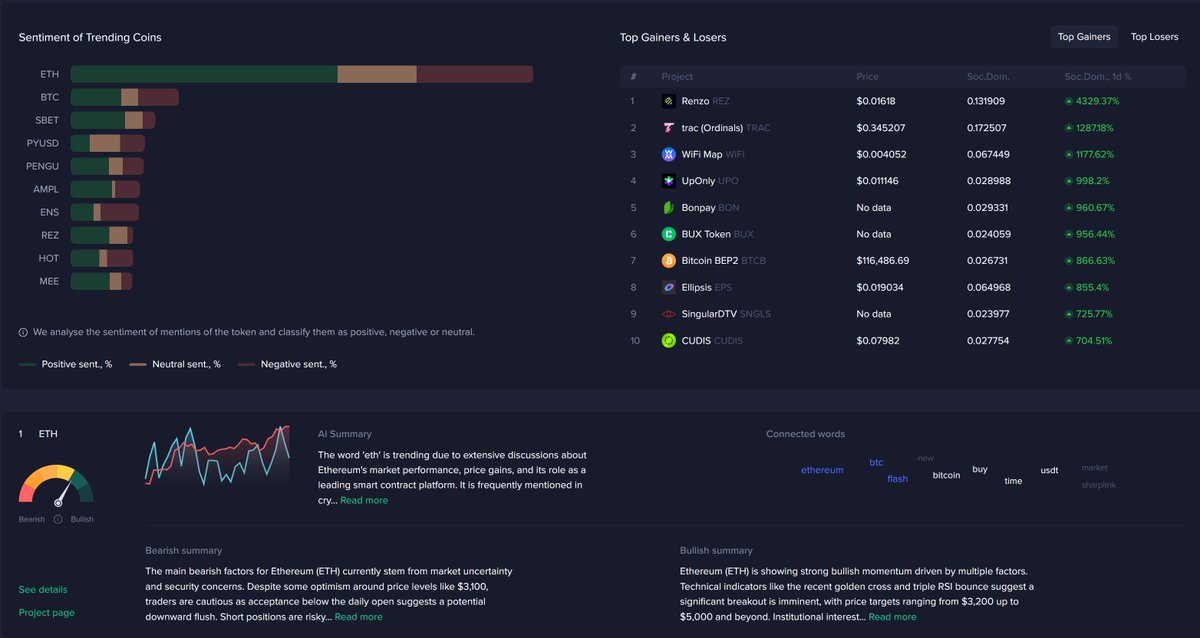Open the ETH Project page link
This screenshot has height=638, width=1200.
click(46, 612)
